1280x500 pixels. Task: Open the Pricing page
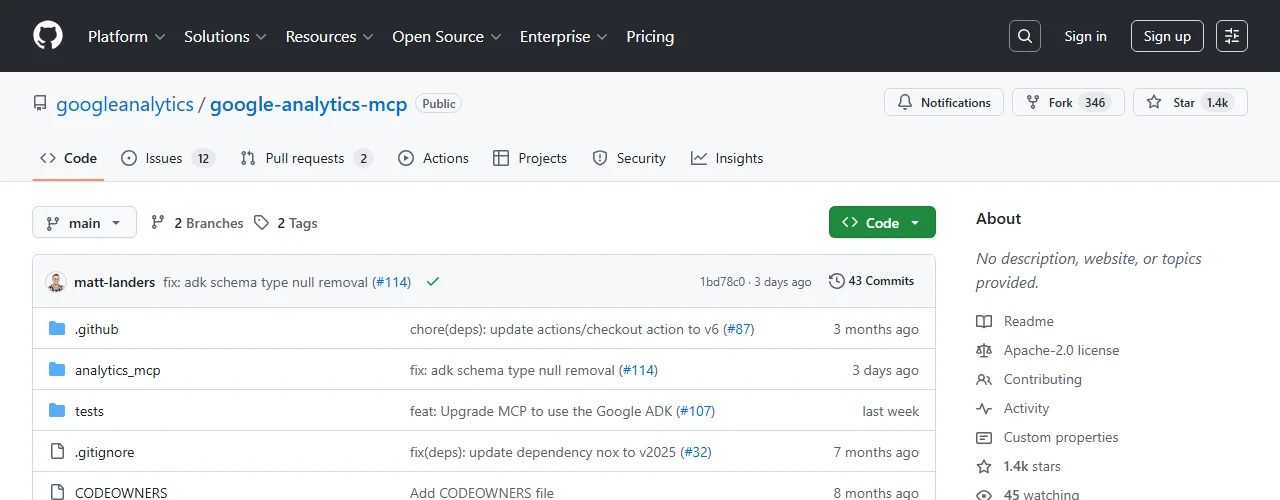[650, 36]
